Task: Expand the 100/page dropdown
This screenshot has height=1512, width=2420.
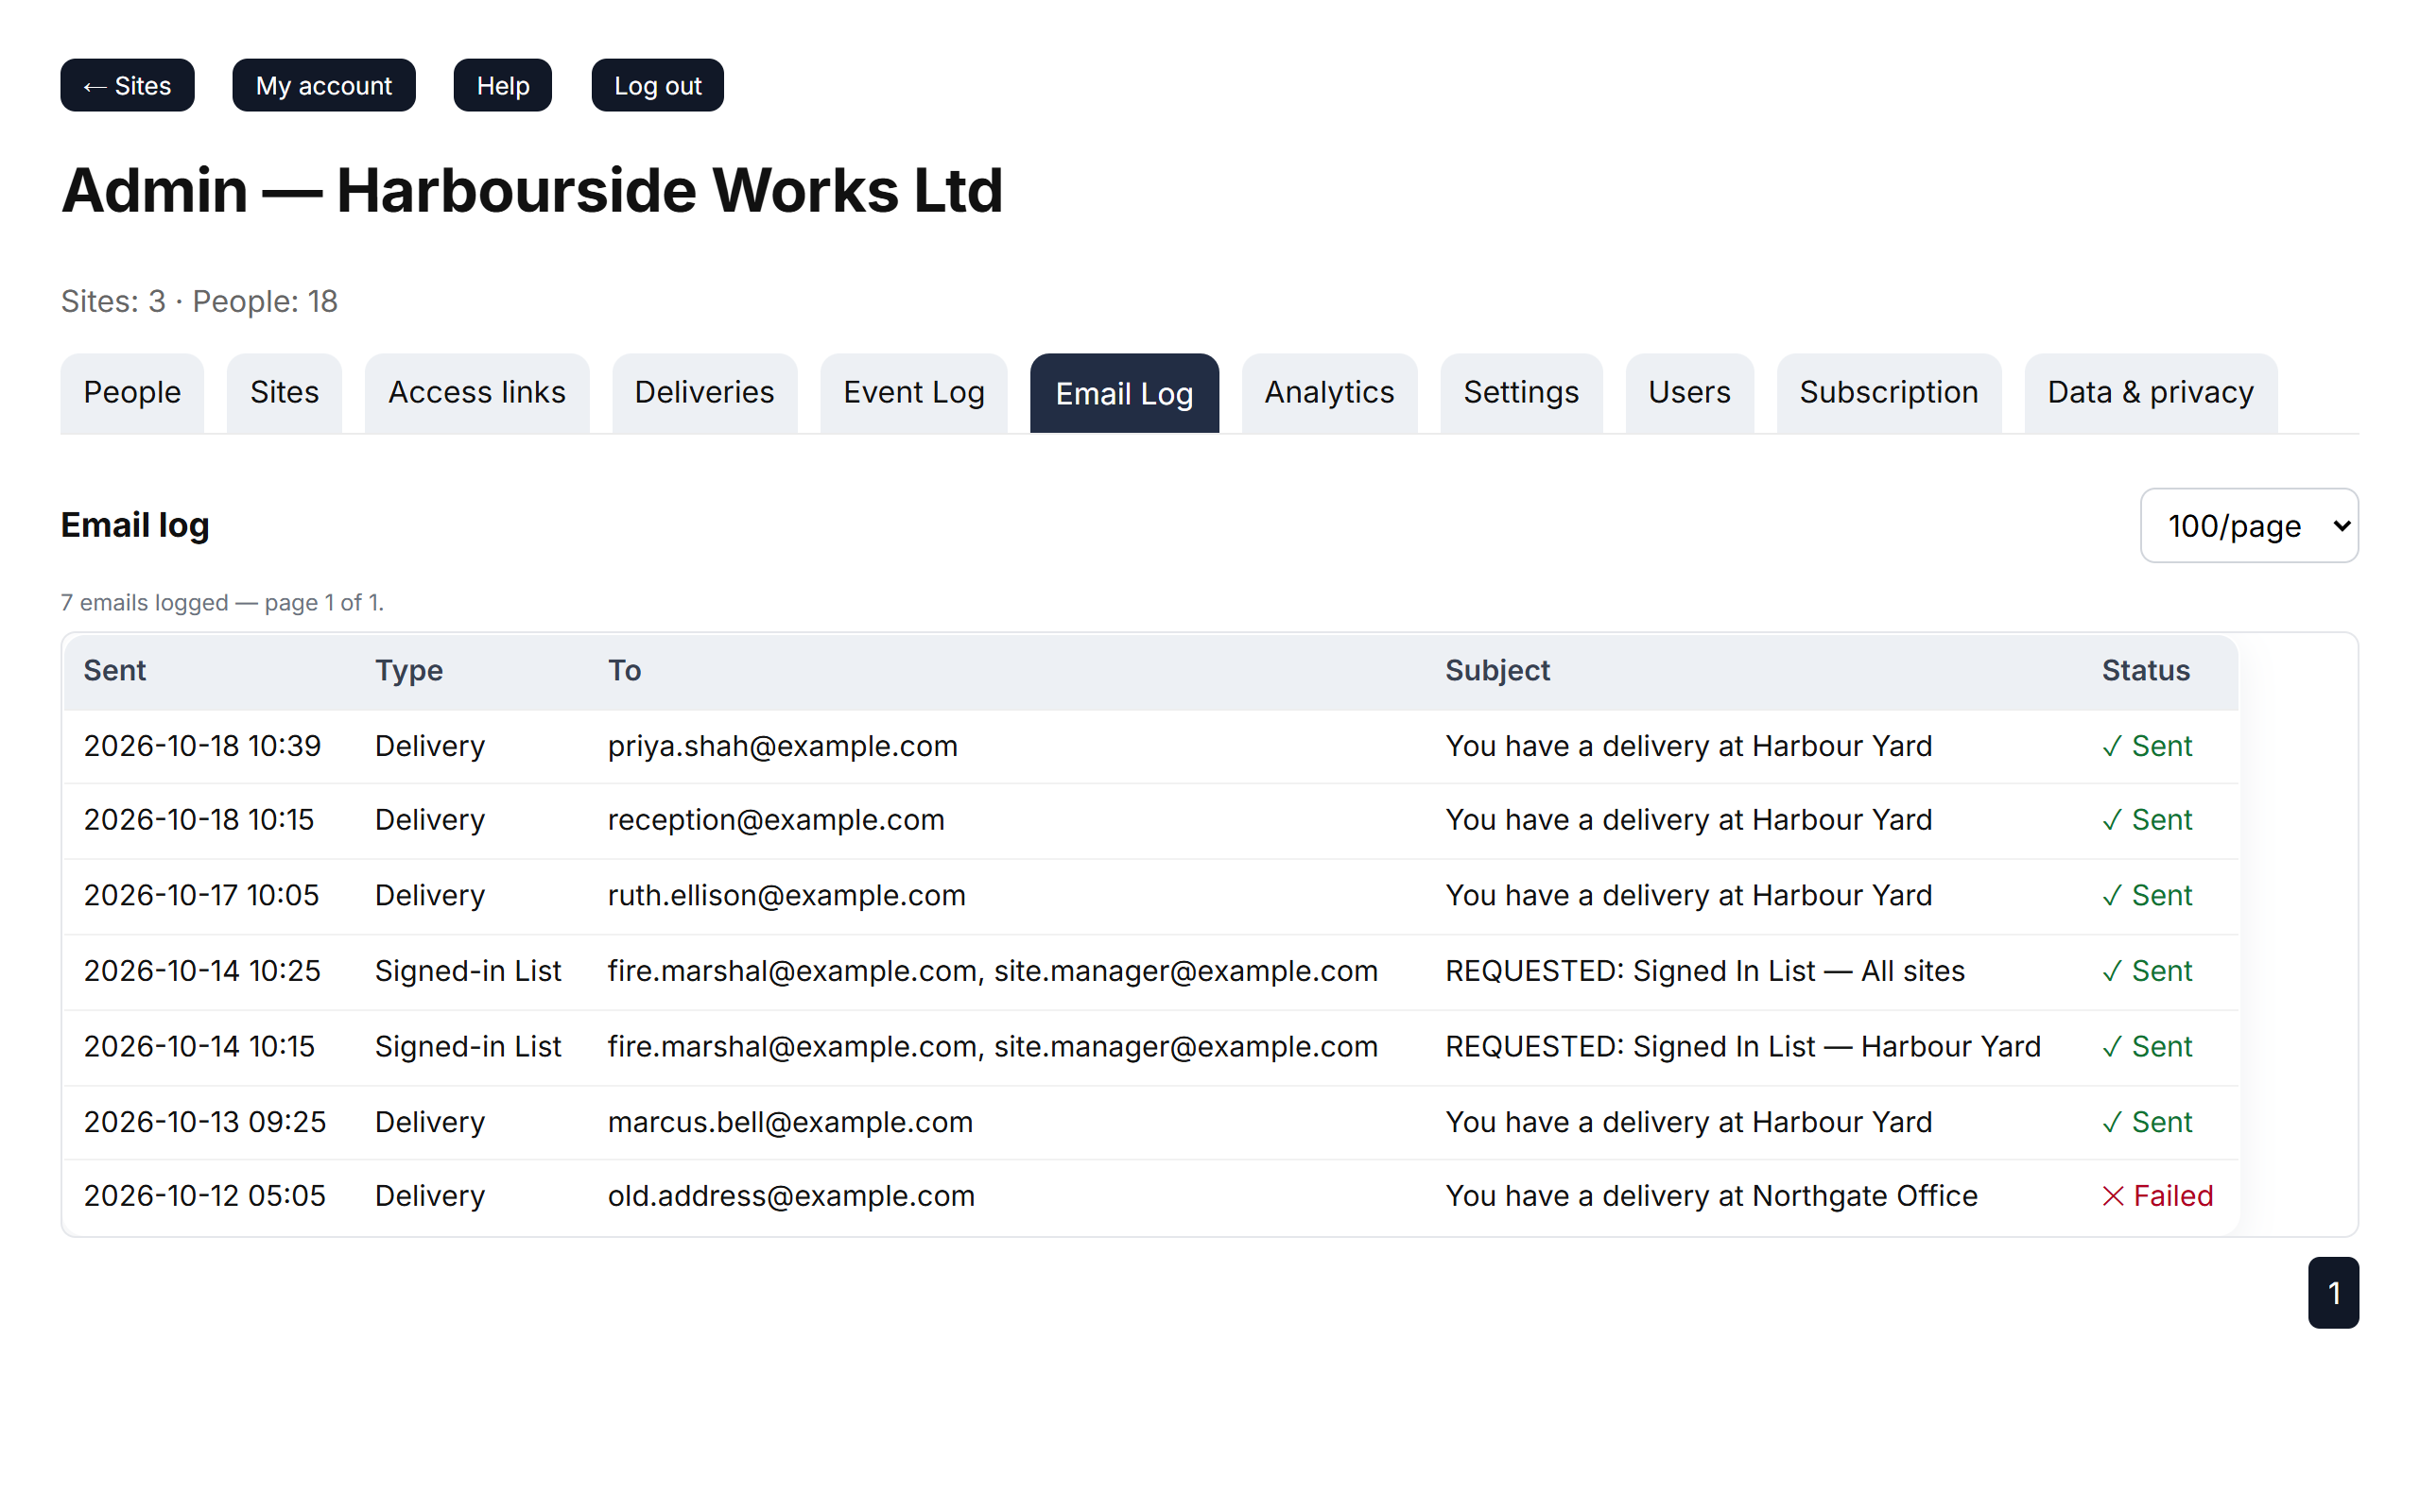Action: tap(2249, 525)
